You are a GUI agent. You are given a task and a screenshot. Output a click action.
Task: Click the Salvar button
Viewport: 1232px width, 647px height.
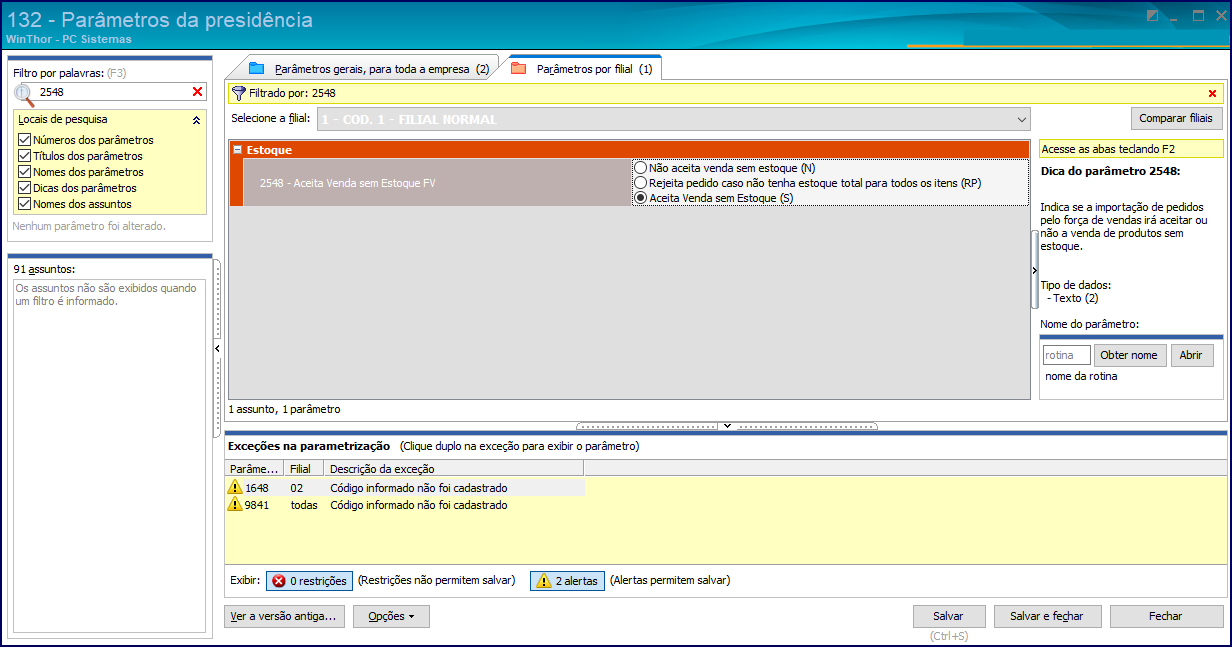point(949,617)
